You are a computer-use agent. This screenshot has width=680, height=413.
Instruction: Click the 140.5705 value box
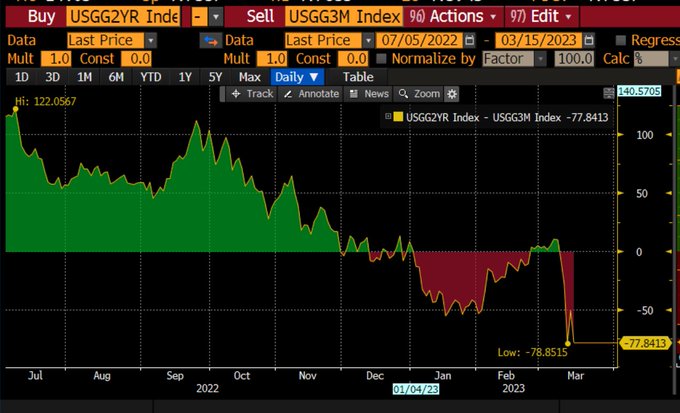[639, 92]
